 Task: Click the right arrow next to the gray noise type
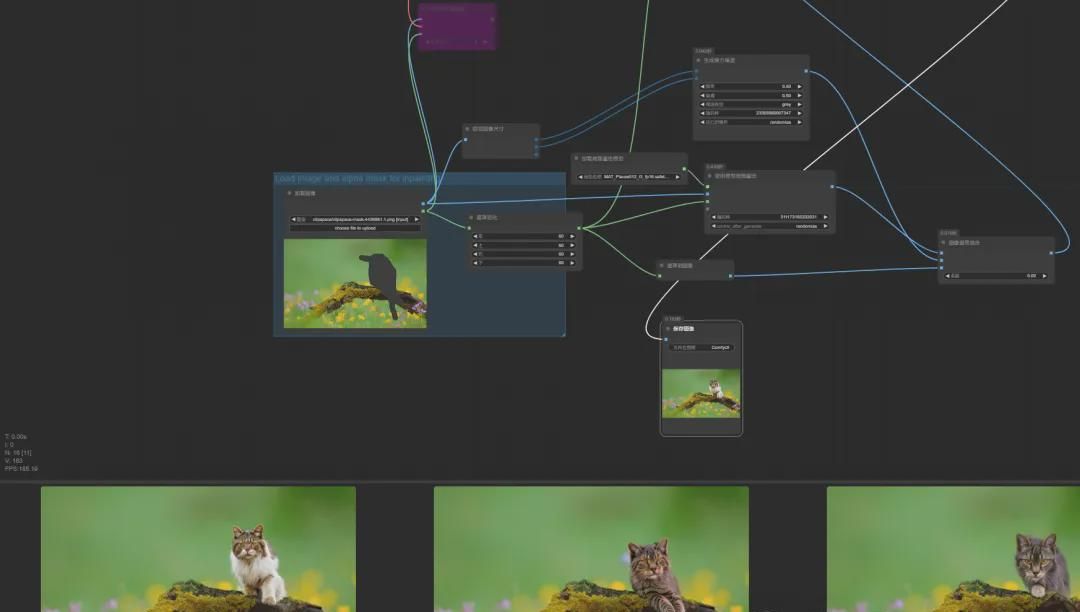click(x=801, y=104)
